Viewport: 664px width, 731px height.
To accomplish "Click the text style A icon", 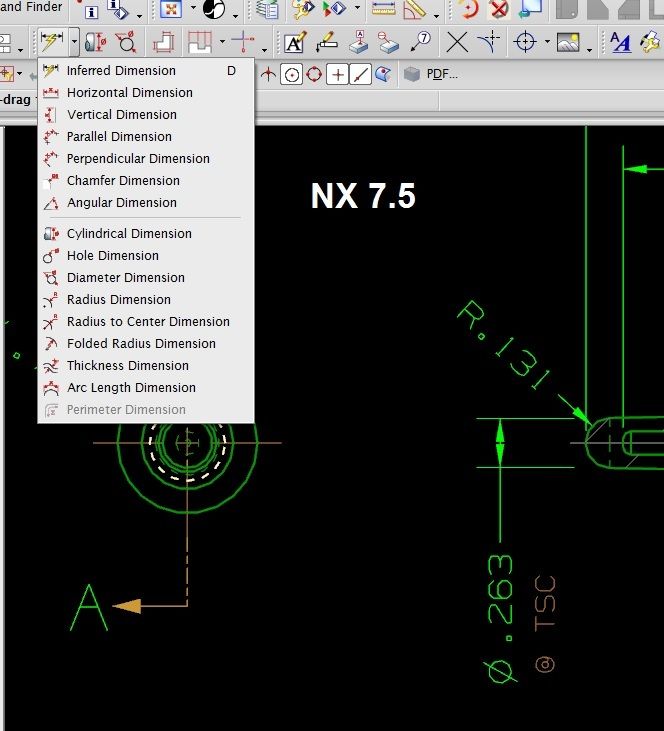I will (620, 42).
